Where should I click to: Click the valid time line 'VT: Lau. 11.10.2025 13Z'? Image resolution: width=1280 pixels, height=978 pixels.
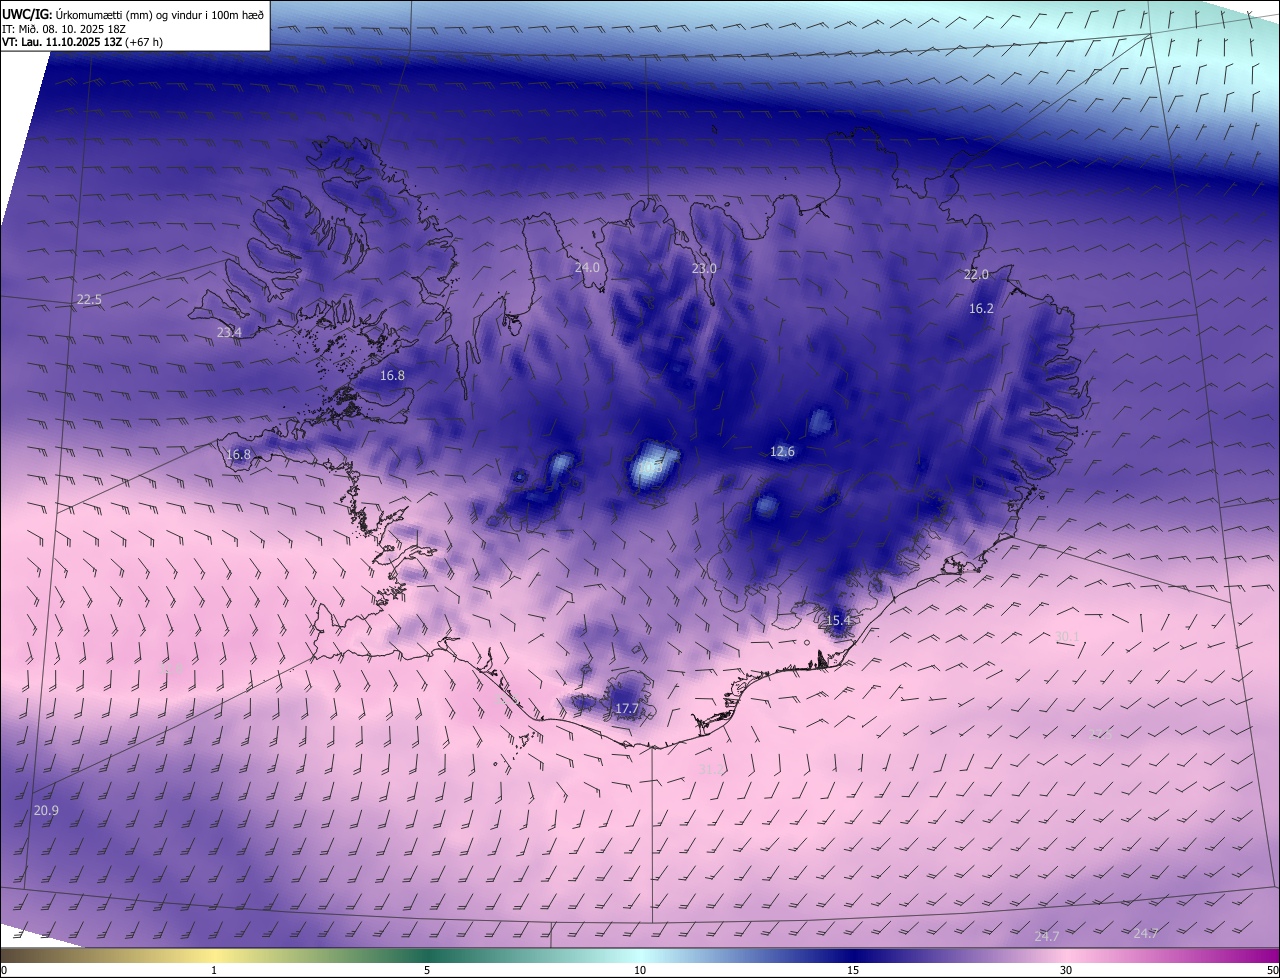62,42
